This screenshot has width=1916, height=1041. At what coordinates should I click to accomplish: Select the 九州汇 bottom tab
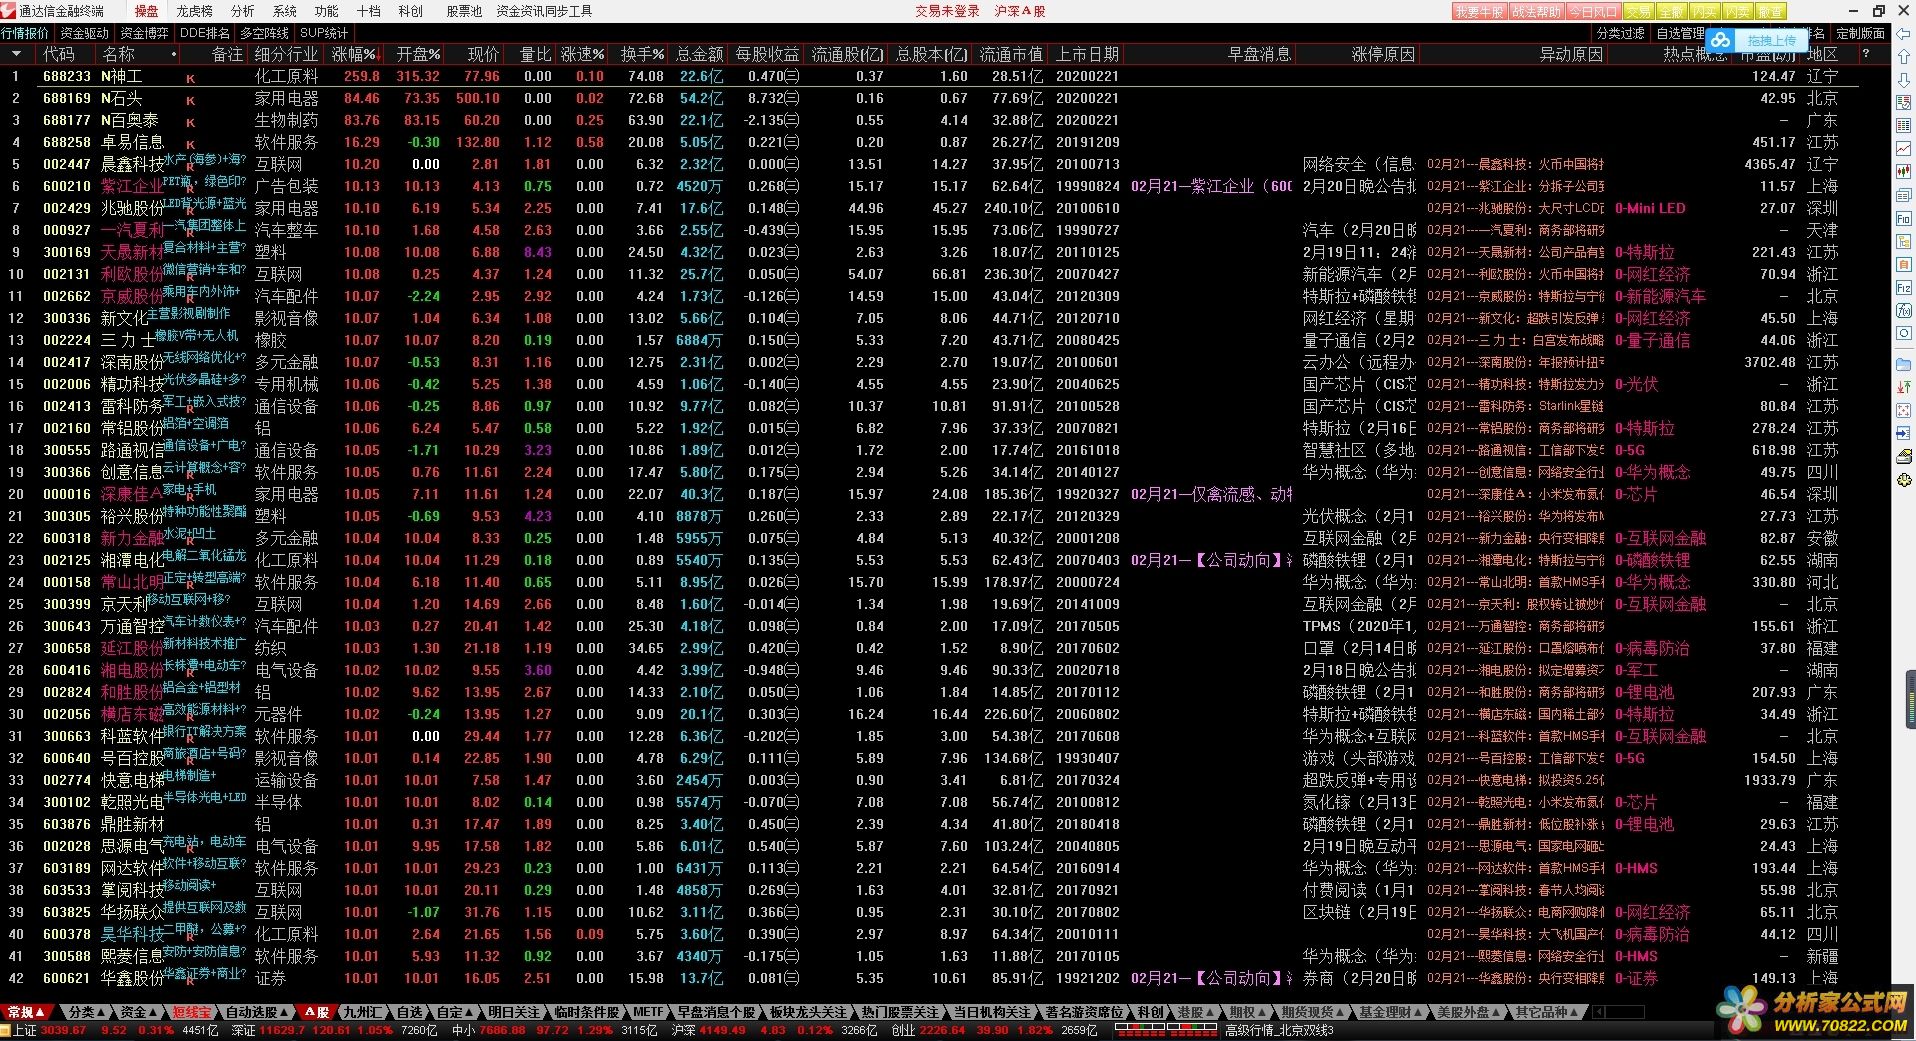(363, 1012)
